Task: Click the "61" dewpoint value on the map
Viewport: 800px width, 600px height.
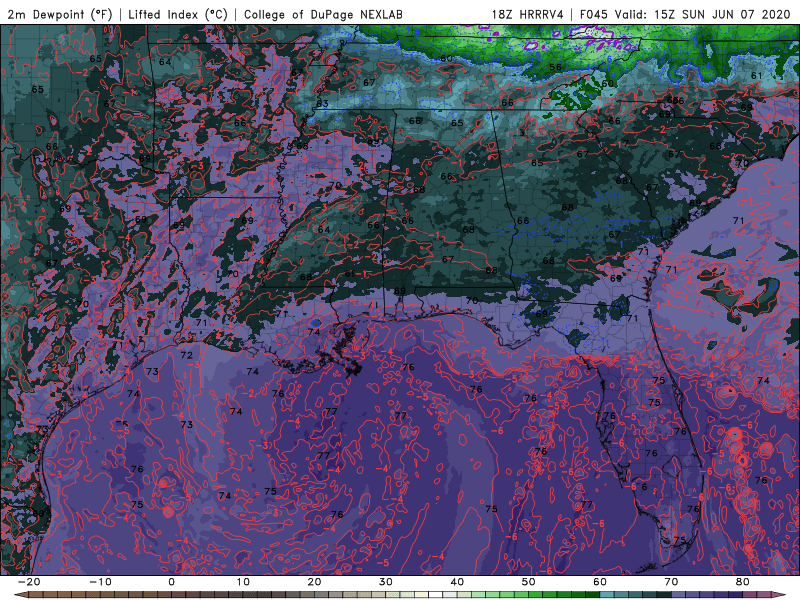Action: pyautogui.click(x=757, y=76)
